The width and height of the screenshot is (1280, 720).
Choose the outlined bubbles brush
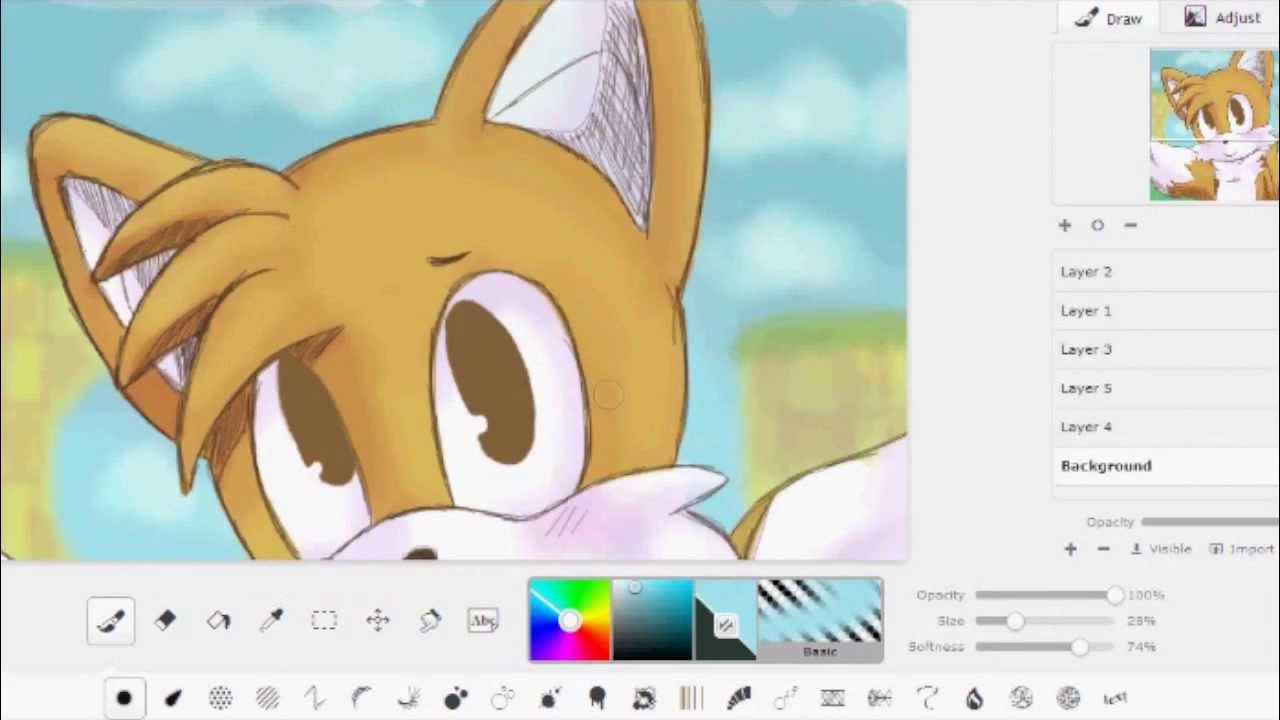[502, 698]
